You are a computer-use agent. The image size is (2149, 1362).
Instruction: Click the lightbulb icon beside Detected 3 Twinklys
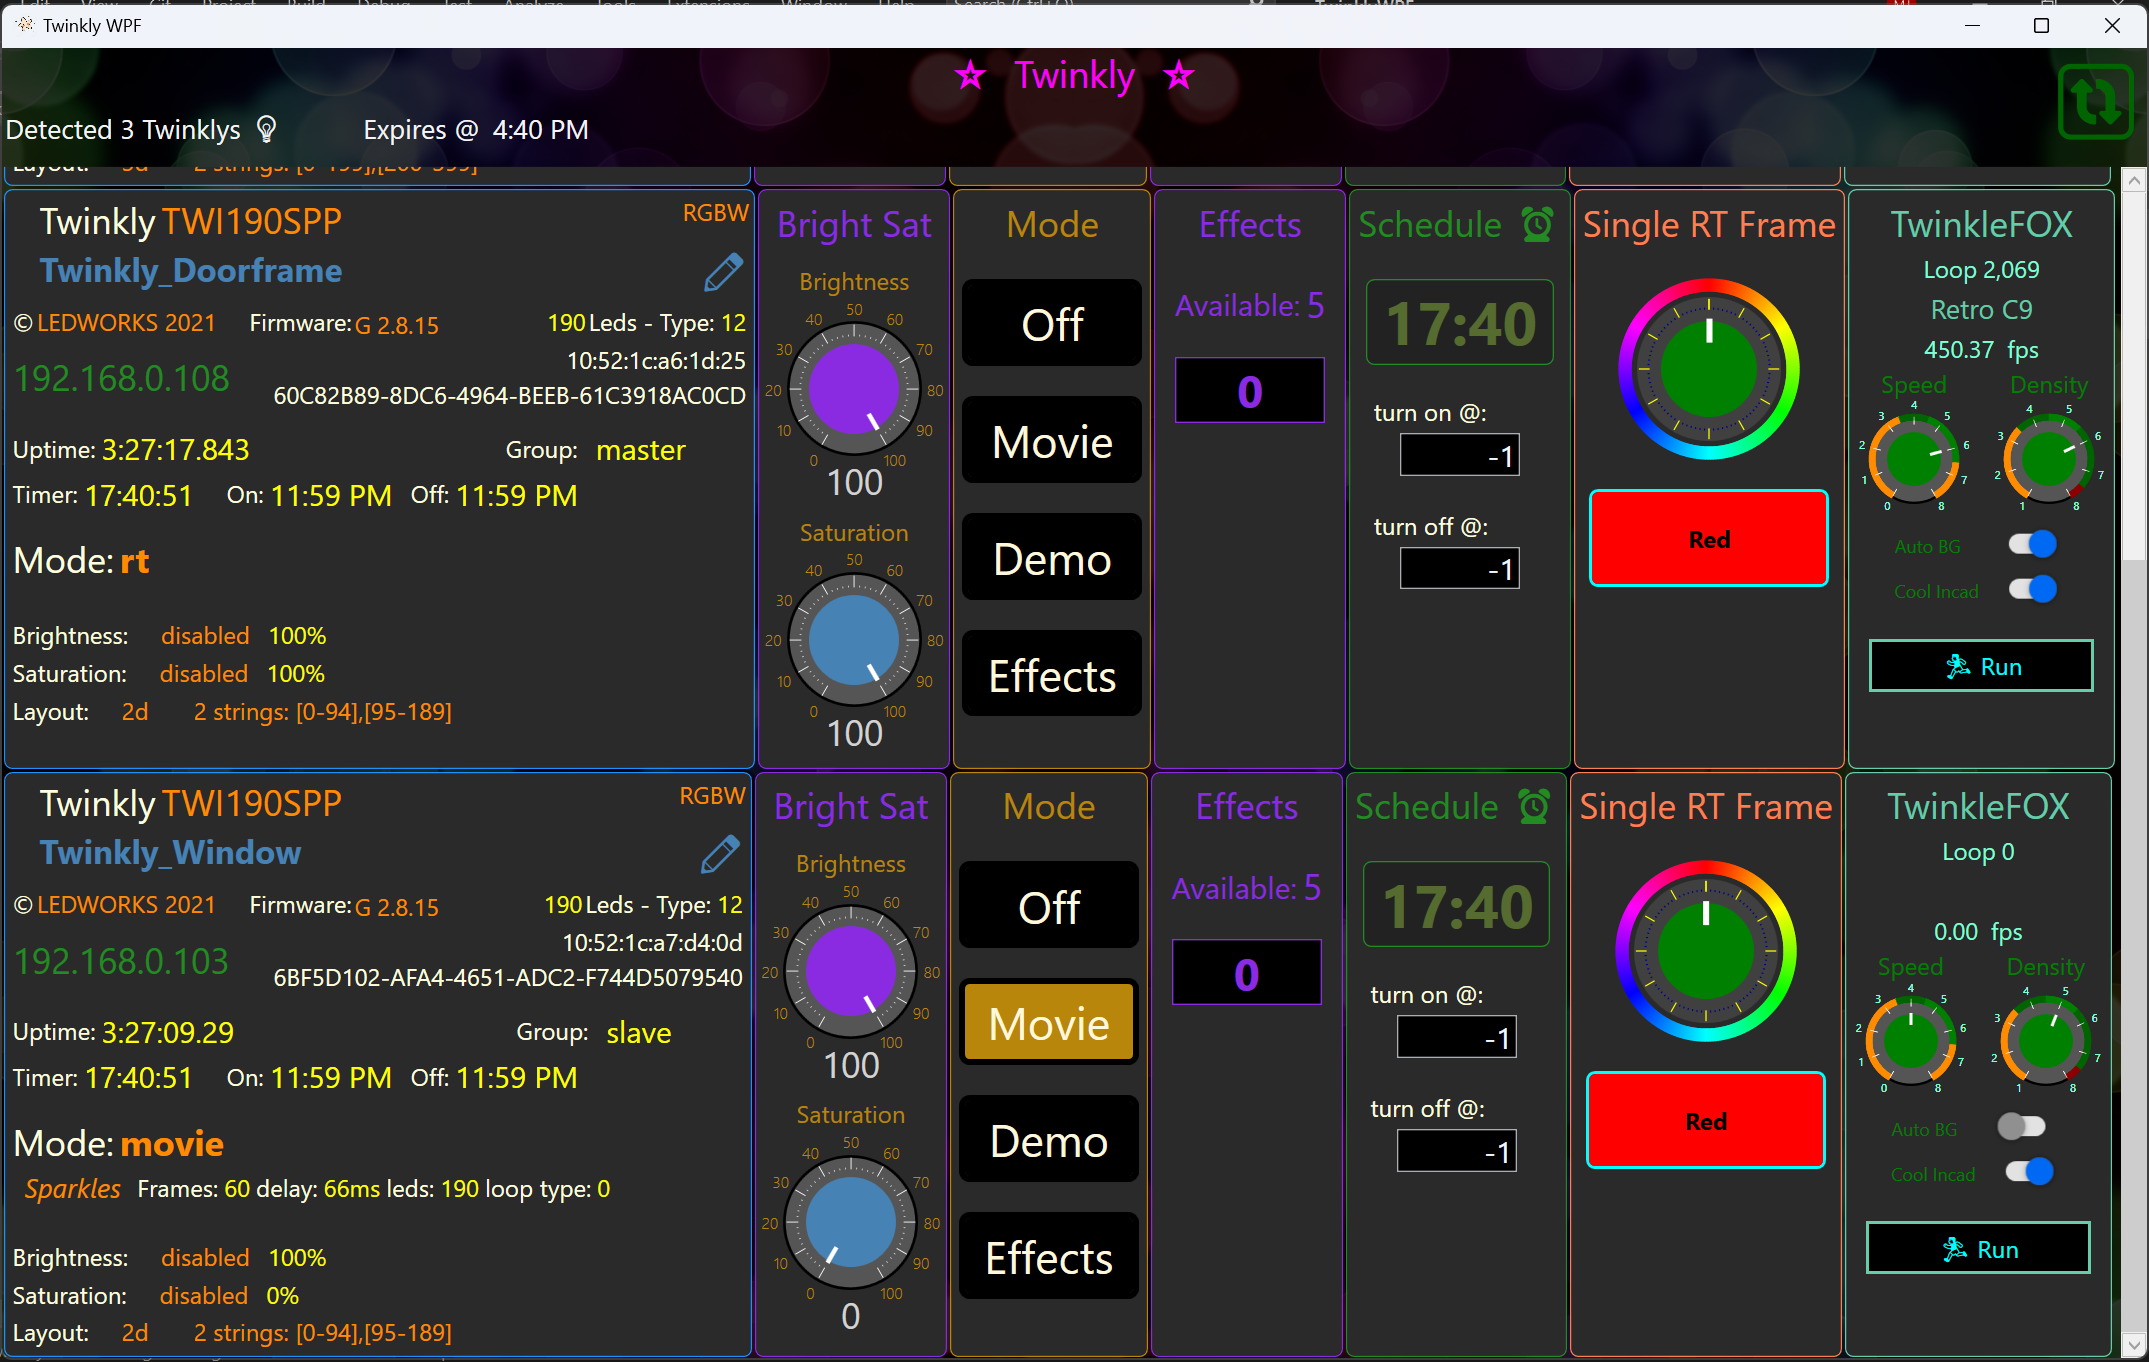pos(266,129)
